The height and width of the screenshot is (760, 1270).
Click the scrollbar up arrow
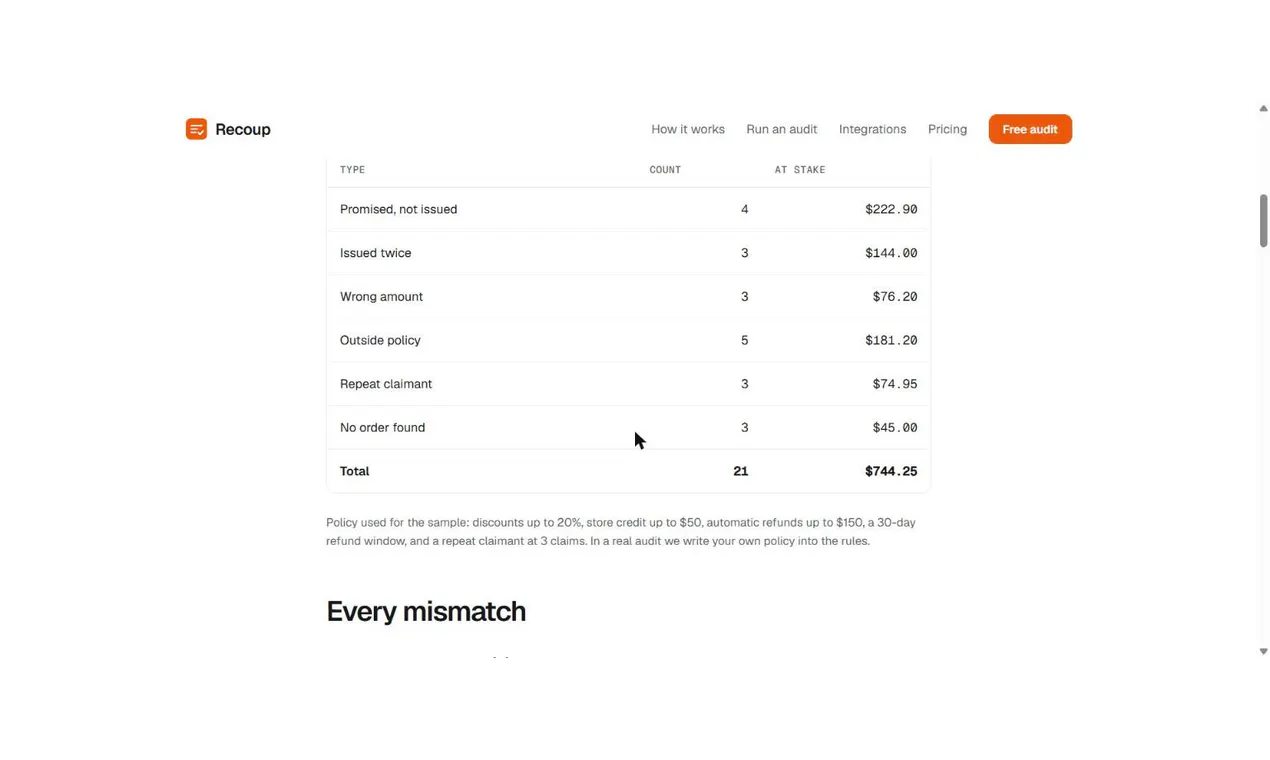[1263, 108]
